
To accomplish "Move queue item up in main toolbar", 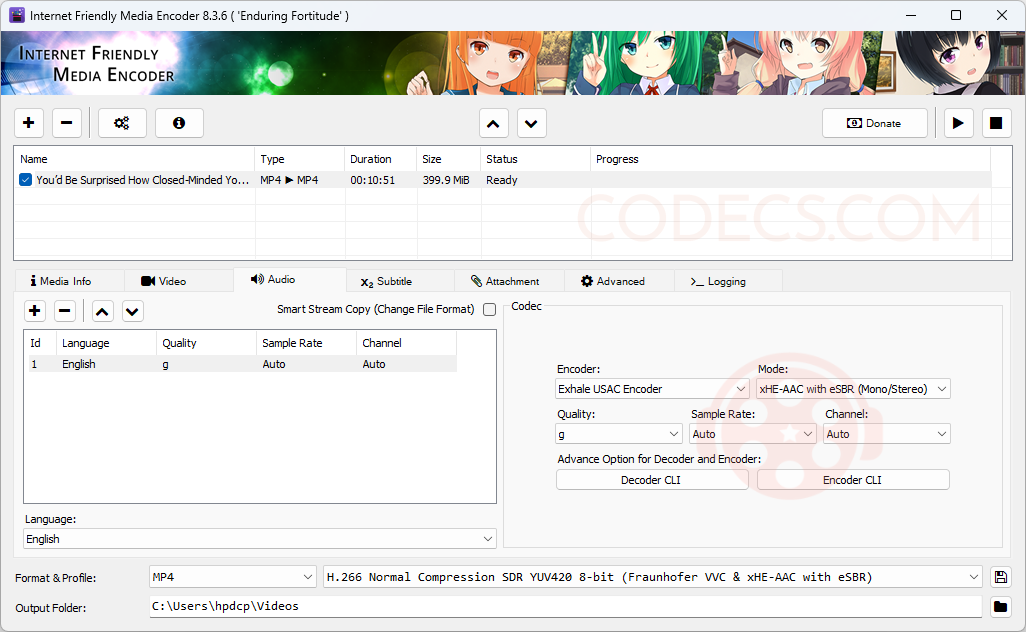I will (x=493, y=123).
